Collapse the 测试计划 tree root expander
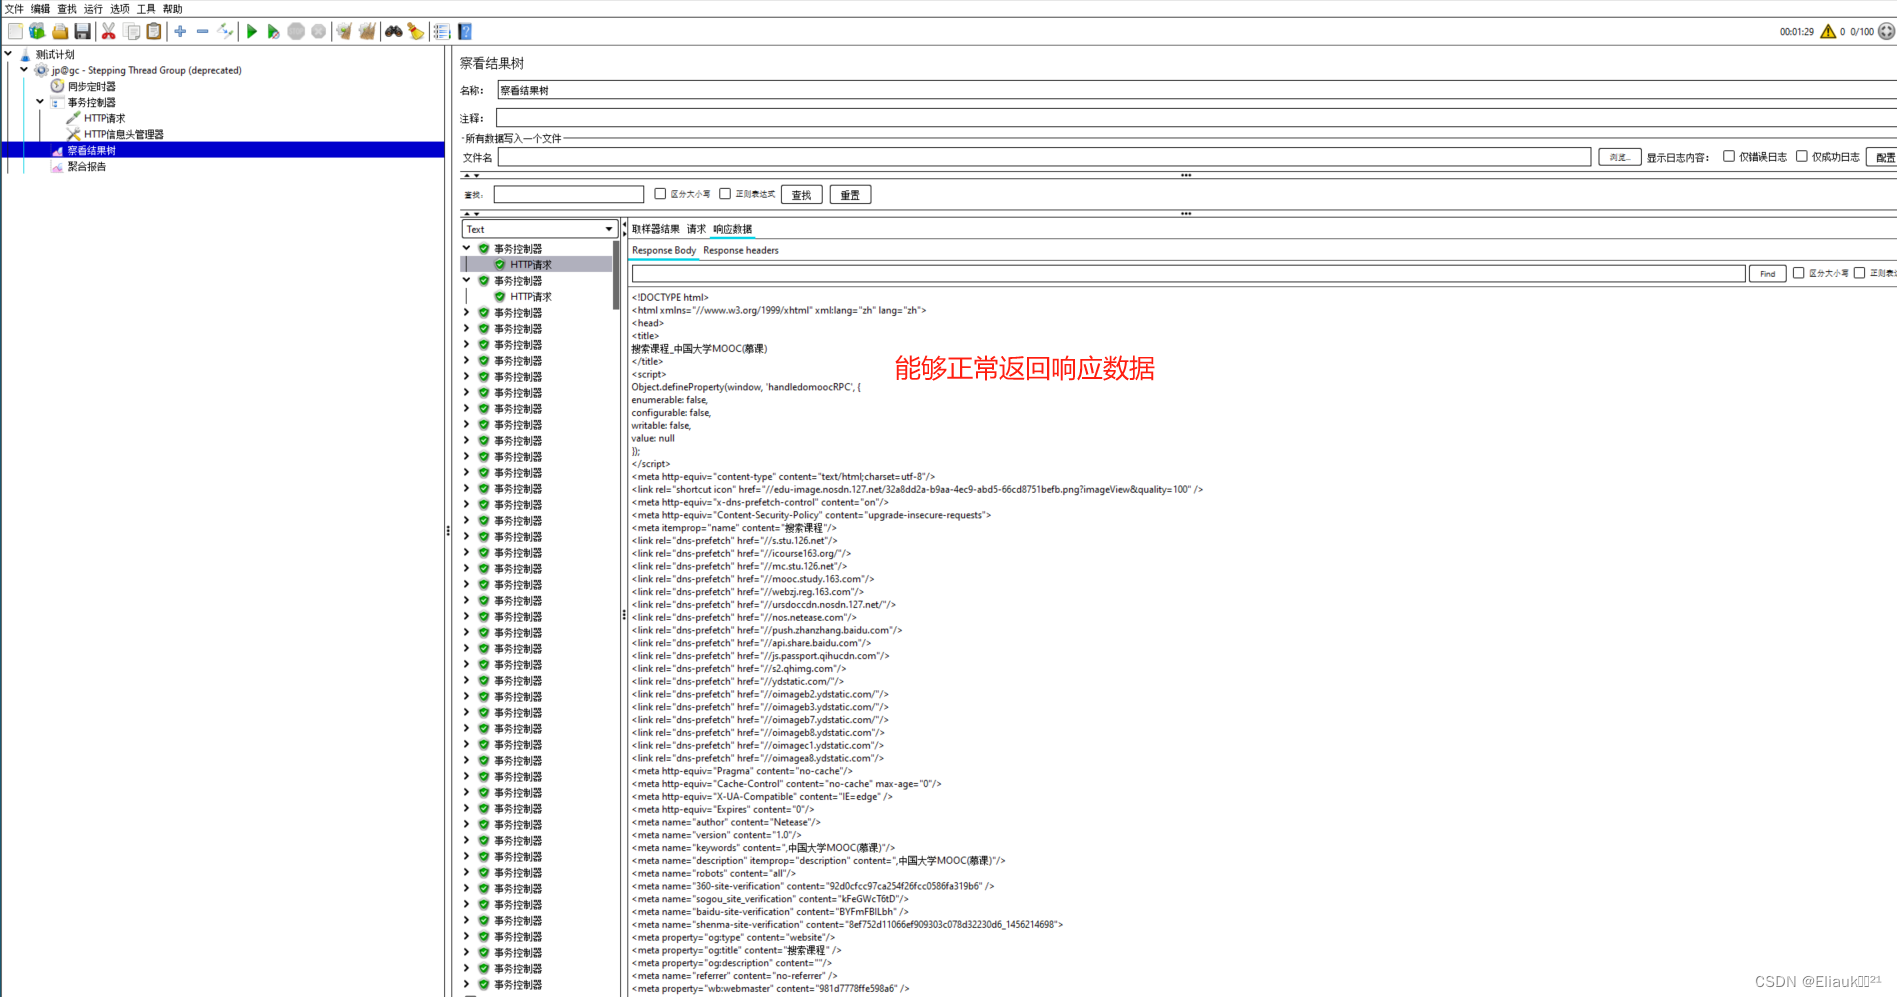The width and height of the screenshot is (1897, 997). tap(8, 54)
